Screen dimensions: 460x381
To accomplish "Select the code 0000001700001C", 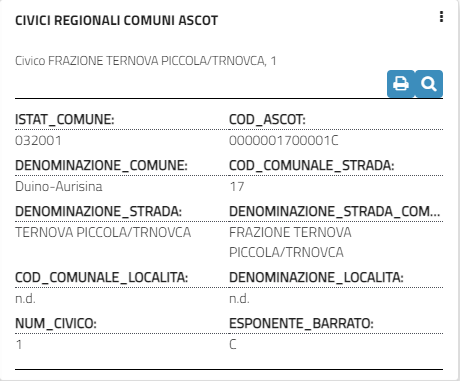I will pos(284,141).
